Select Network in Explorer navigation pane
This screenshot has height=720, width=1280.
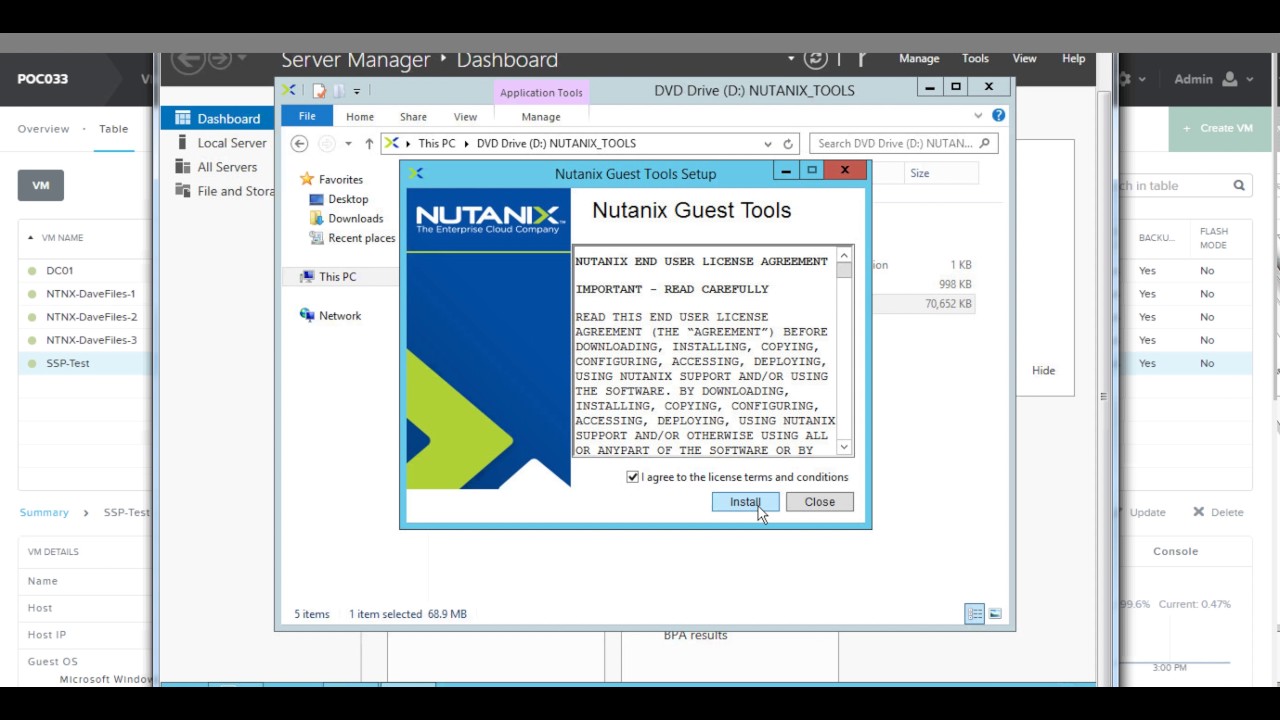339,316
